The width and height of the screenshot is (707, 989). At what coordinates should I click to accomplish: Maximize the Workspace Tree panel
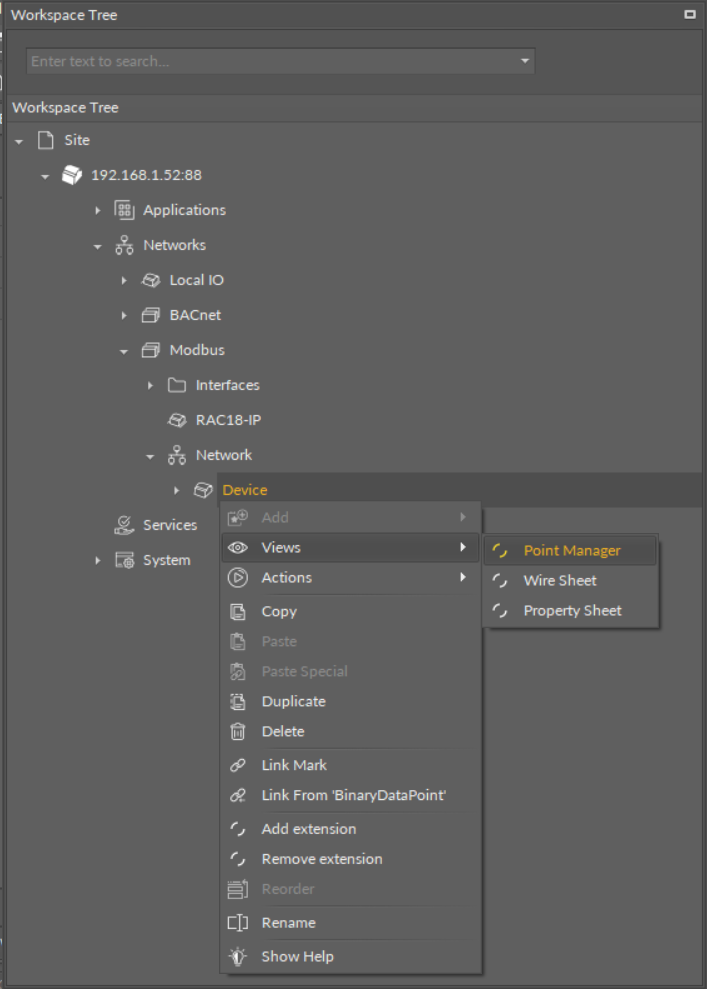pyautogui.click(x=689, y=15)
